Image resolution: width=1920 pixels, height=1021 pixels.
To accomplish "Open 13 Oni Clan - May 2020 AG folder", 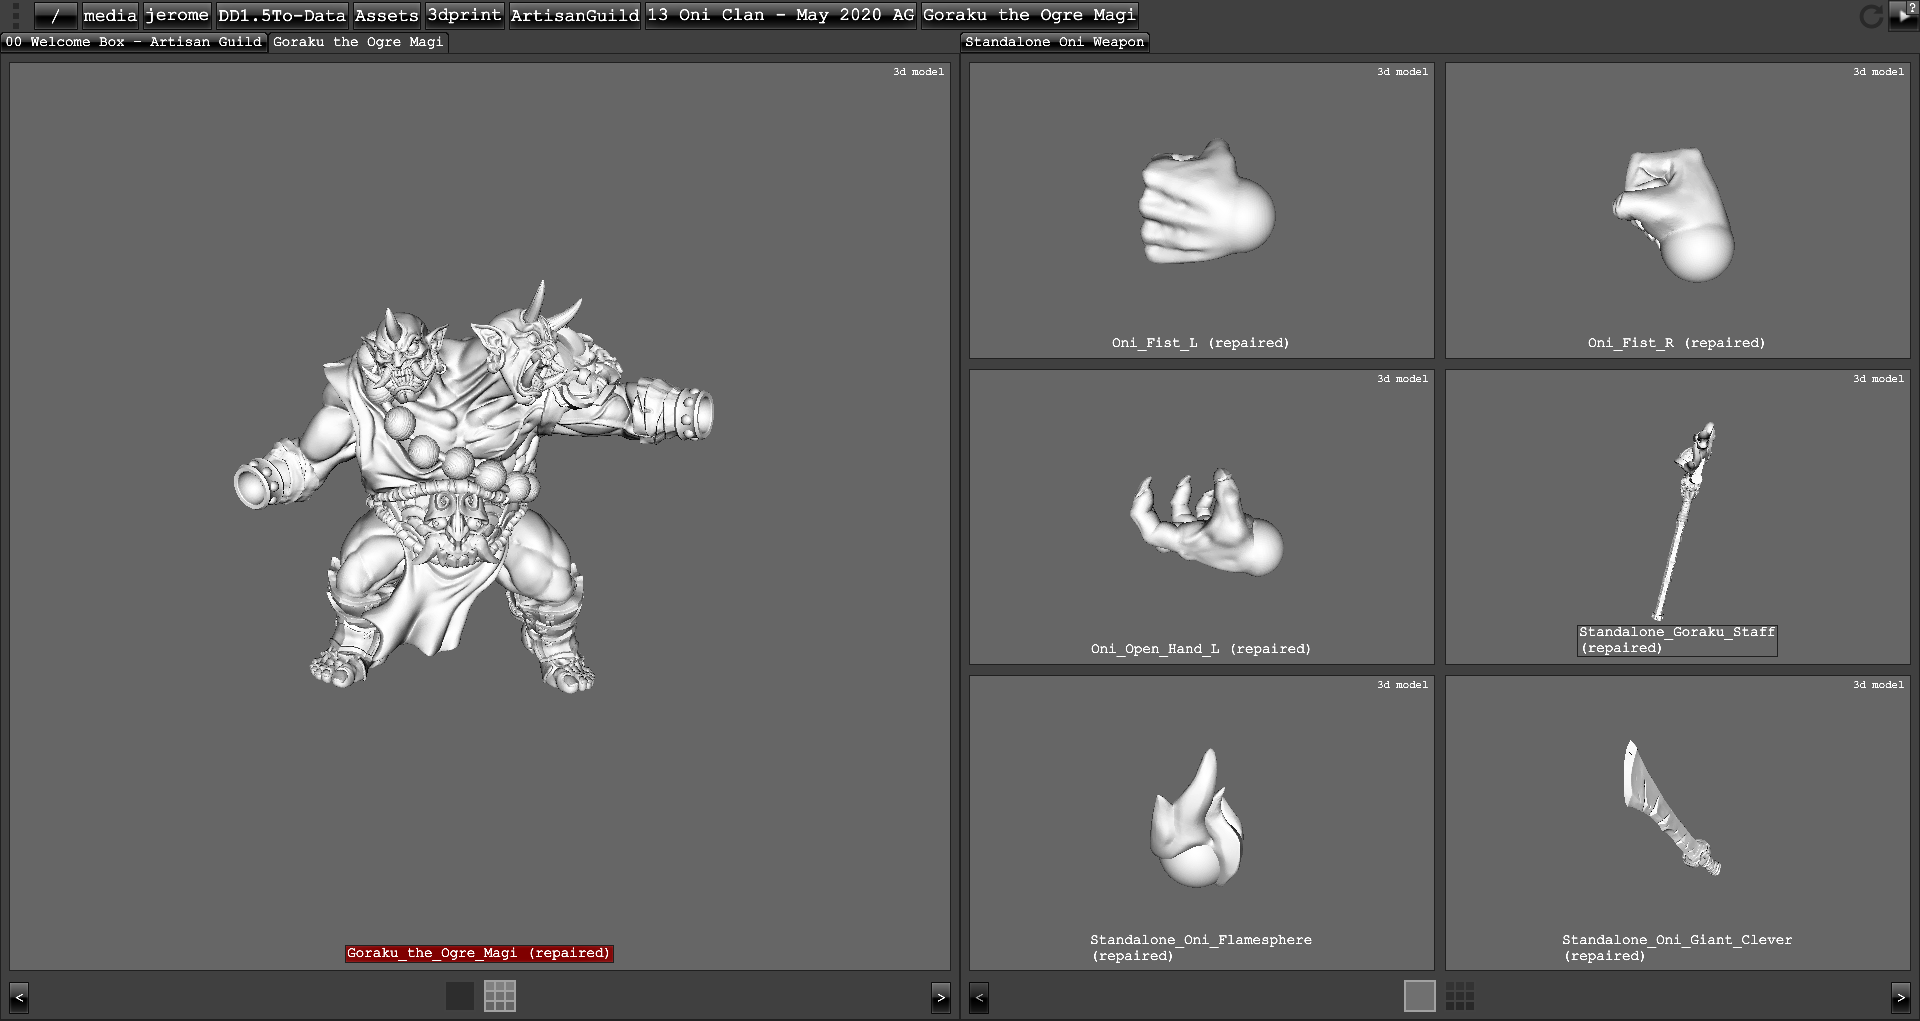I will pyautogui.click(x=781, y=15).
